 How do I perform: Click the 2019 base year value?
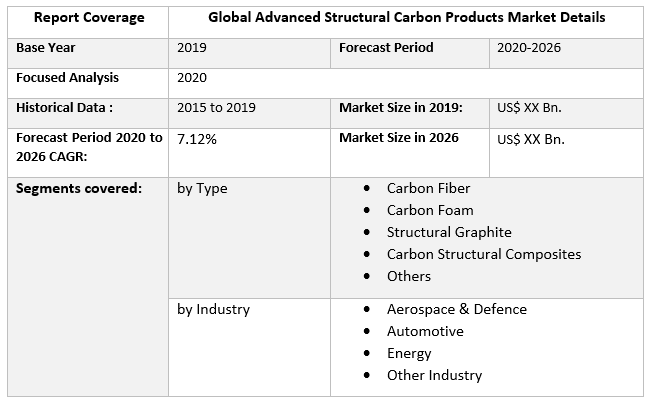click(192, 48)
